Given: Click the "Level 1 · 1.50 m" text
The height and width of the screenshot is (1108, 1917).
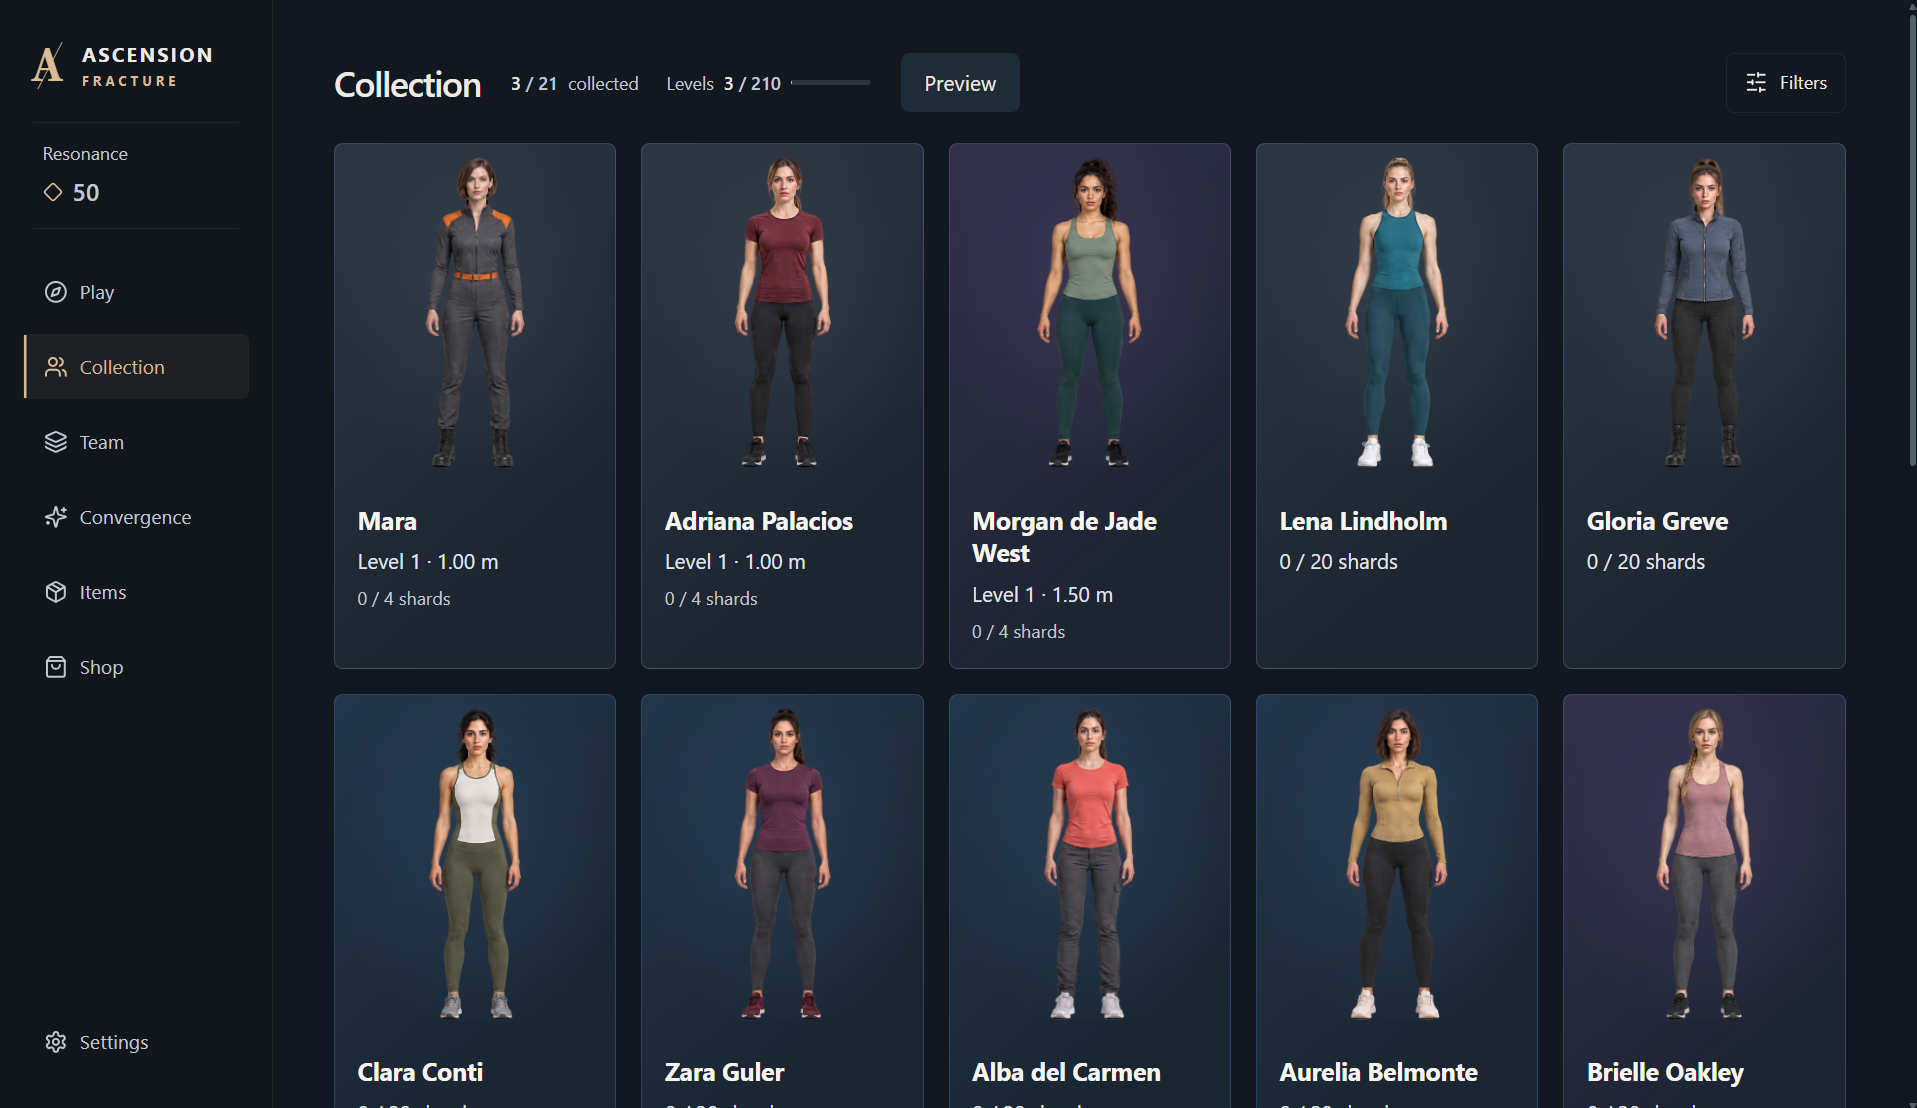Looking at the screenshot, I should 1042,595.
